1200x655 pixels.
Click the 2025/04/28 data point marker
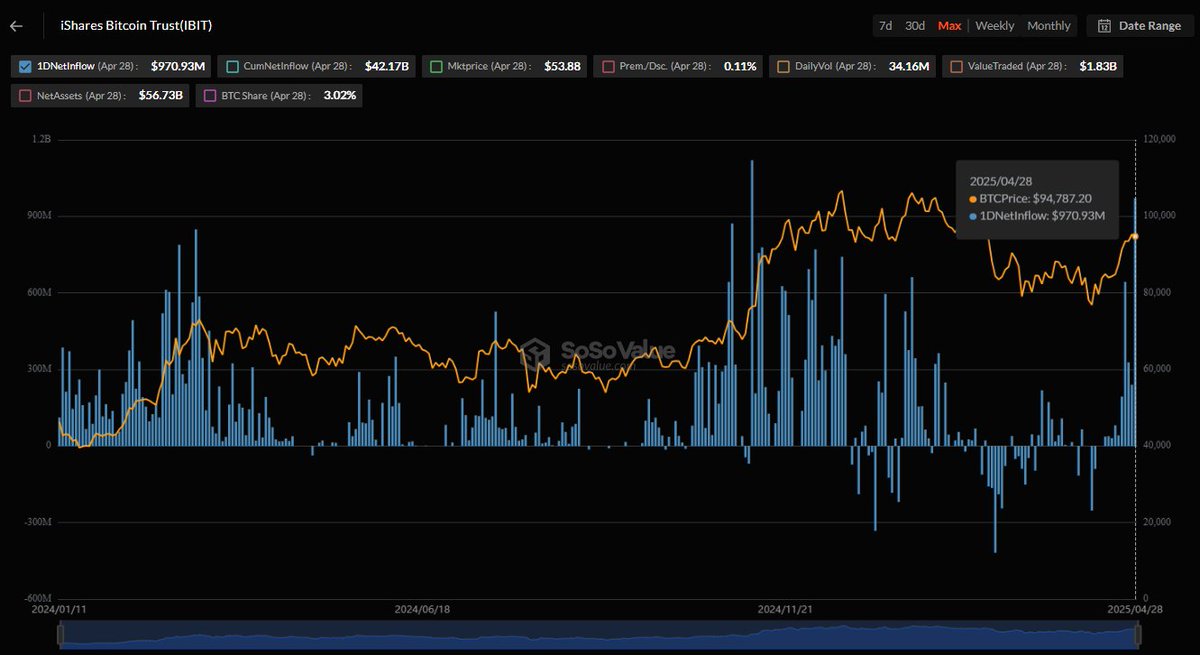click(x=1135, y=236)
